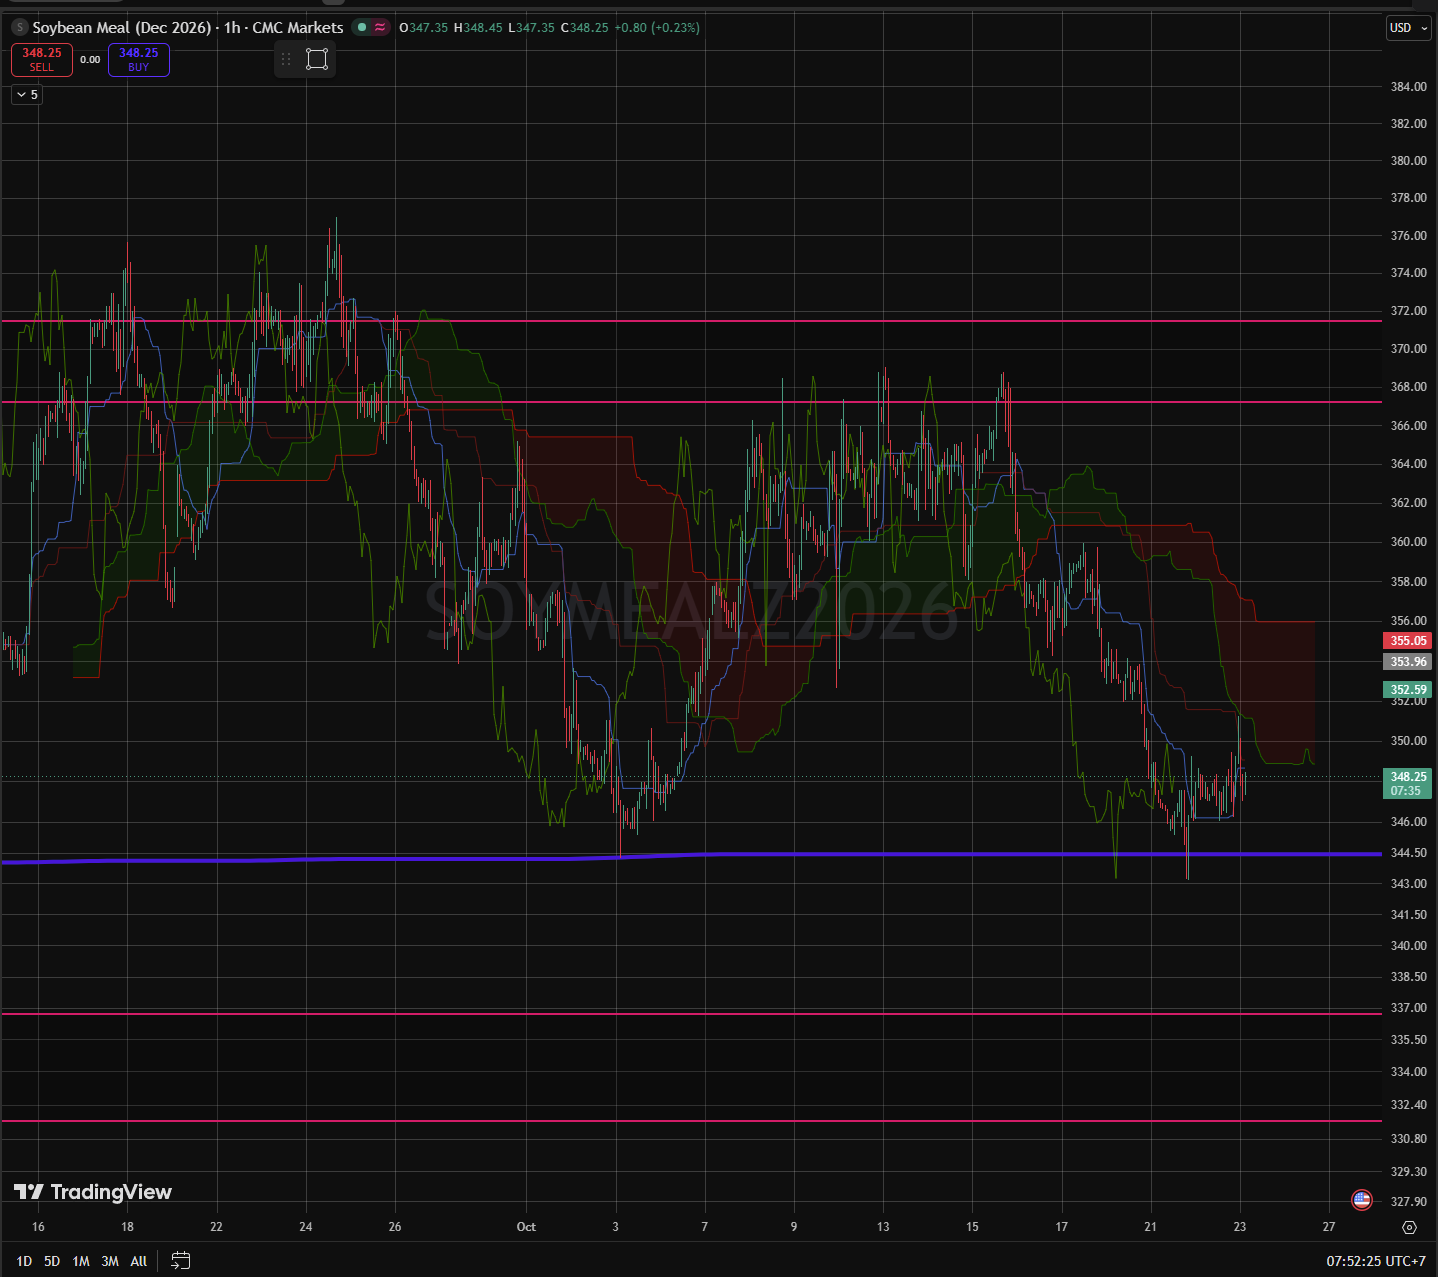The width and height of the screenshot is (1438, 1277).
Task: Click the Soybean Meal symbol logo icon
Action: point(19,28)
